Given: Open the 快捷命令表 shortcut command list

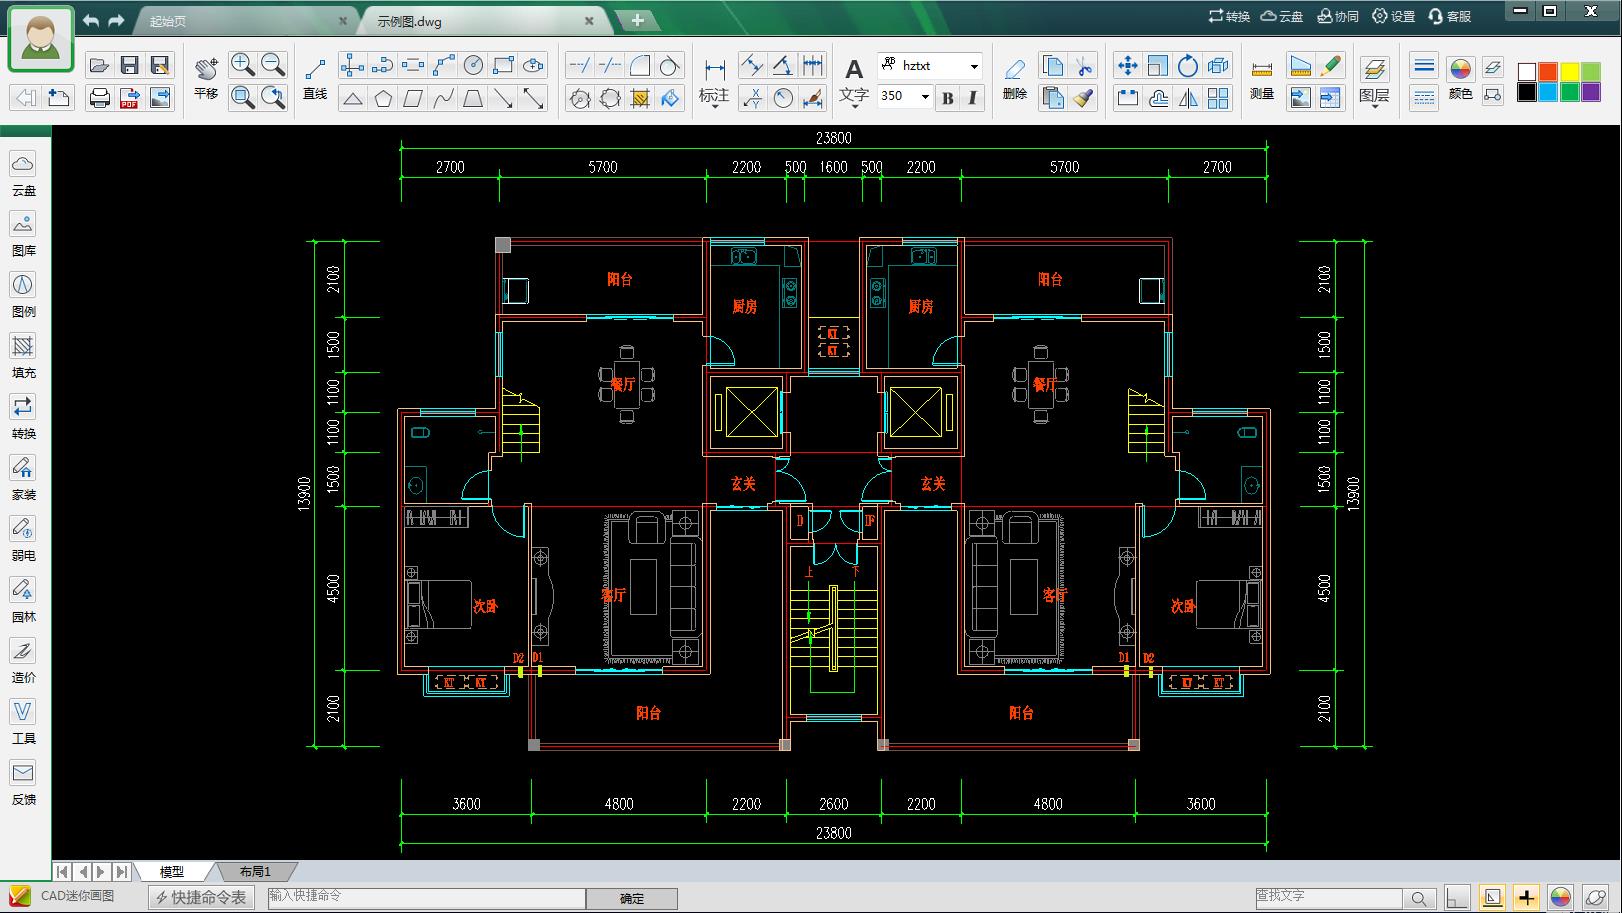Looking at the screenshot, I should coord(201,897).
